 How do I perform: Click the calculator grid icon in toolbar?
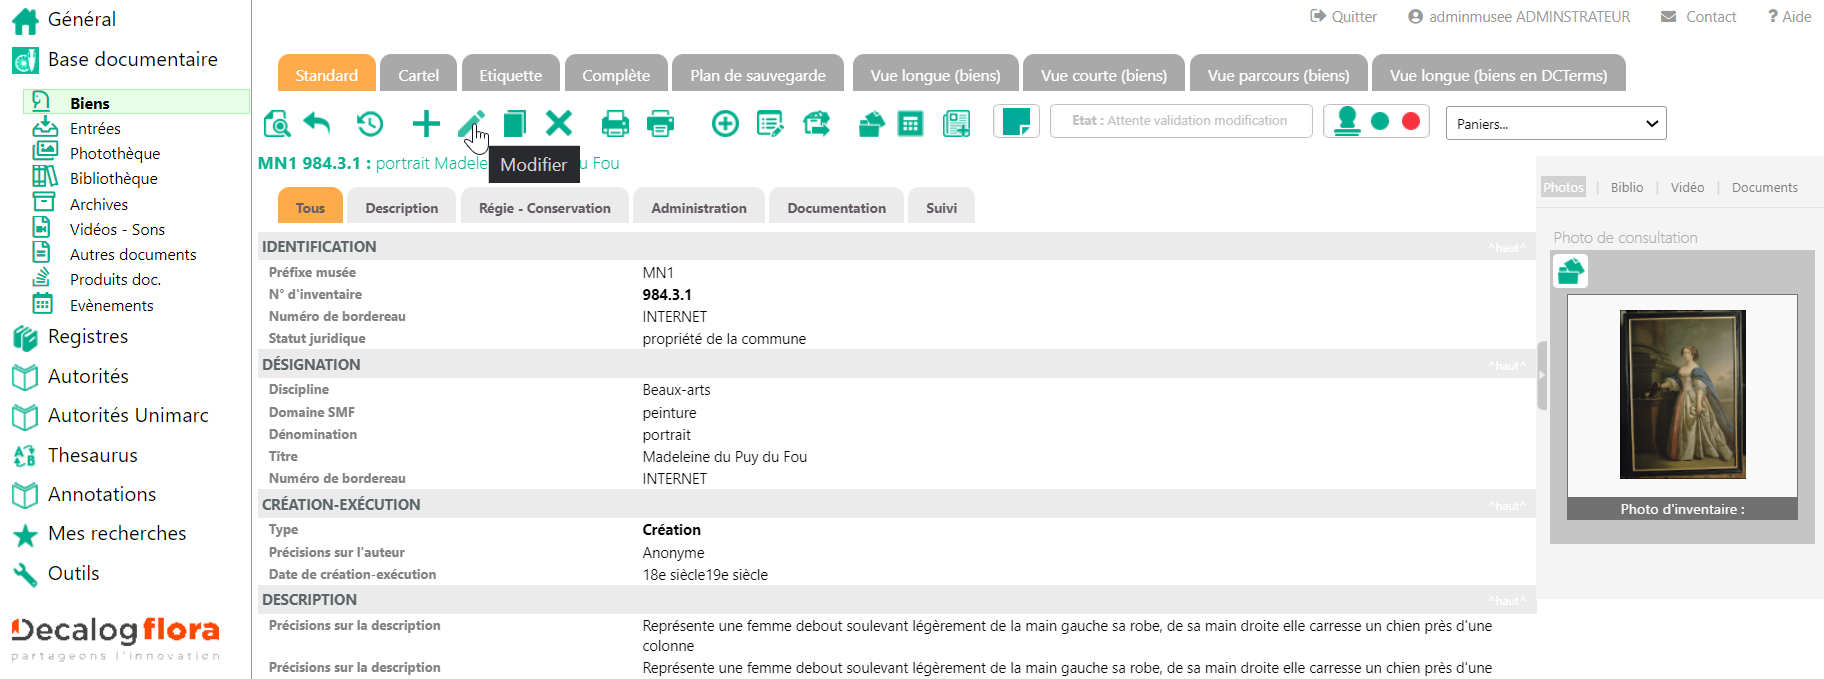coord(910,124)
